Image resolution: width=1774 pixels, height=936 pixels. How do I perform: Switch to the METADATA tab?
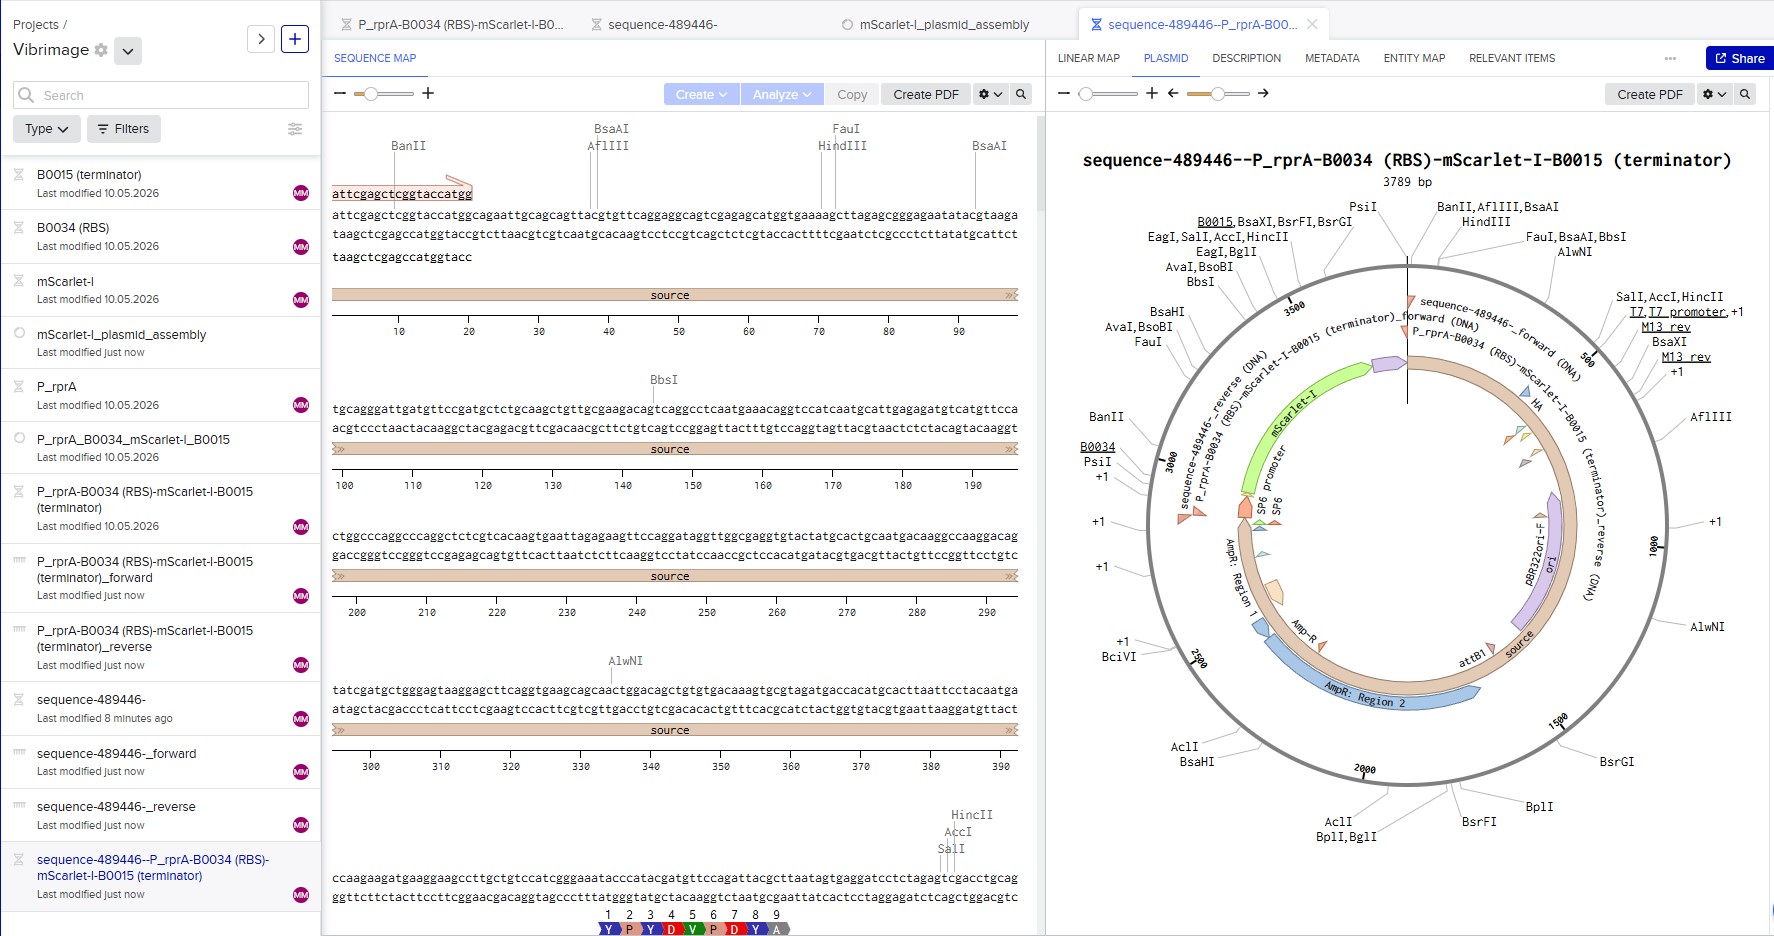pos(1332,58)
